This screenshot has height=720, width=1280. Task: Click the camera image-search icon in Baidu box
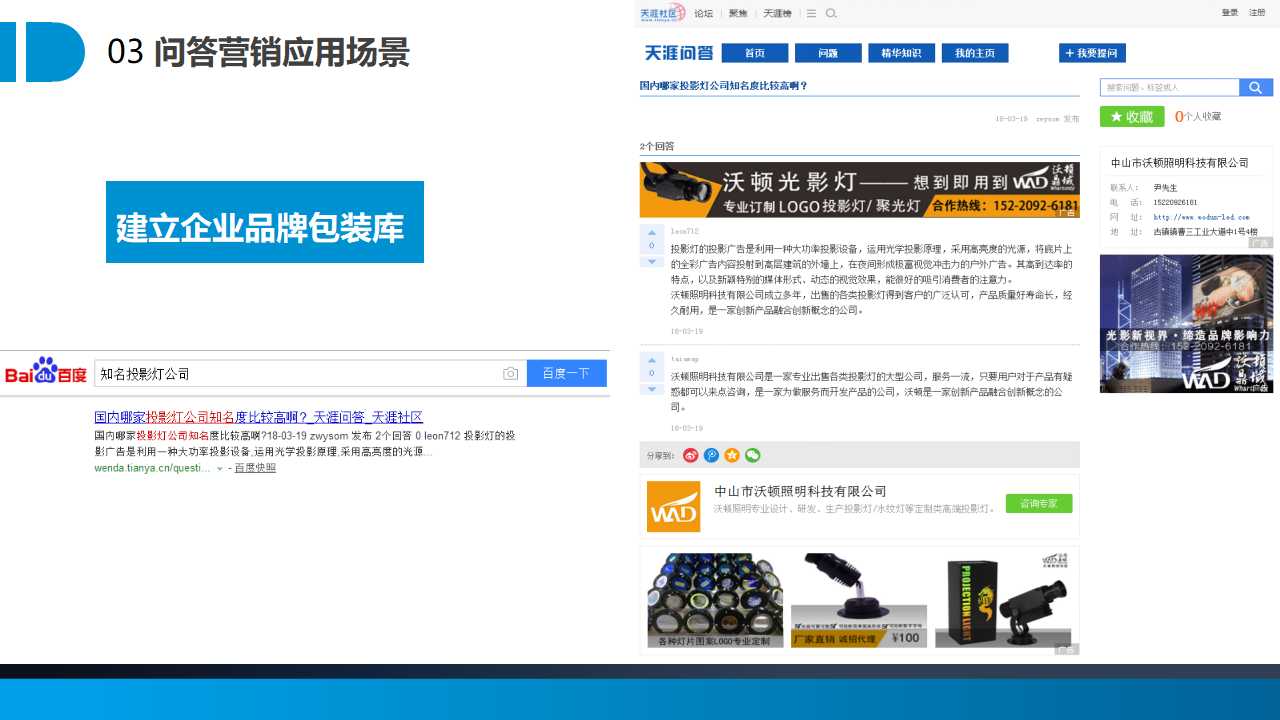510,373
